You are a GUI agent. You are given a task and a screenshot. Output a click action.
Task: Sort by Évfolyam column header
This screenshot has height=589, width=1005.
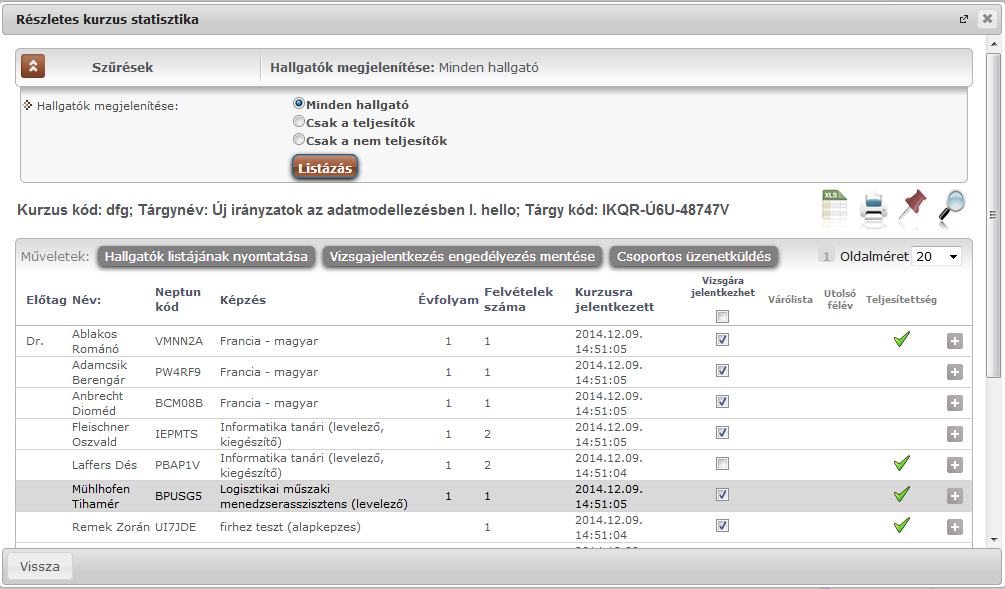tap(448, 300)
